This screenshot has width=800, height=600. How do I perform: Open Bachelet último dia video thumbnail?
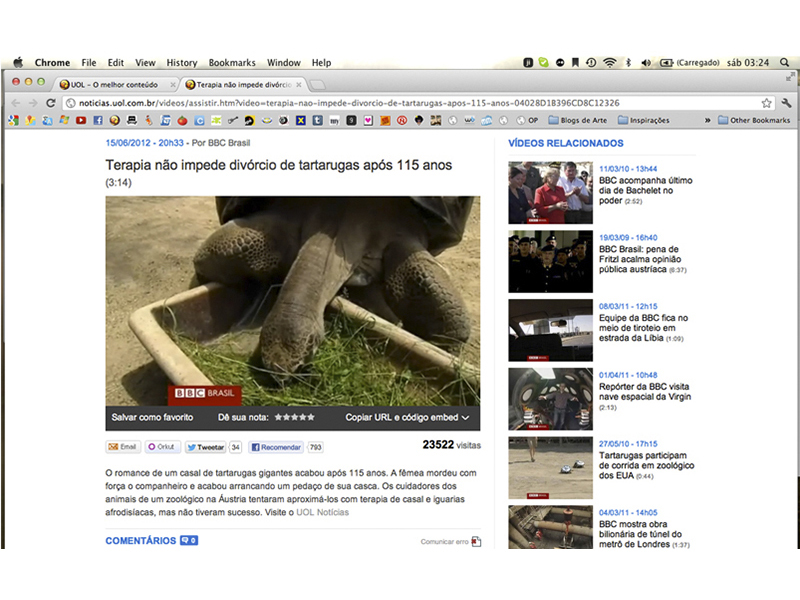551,192
